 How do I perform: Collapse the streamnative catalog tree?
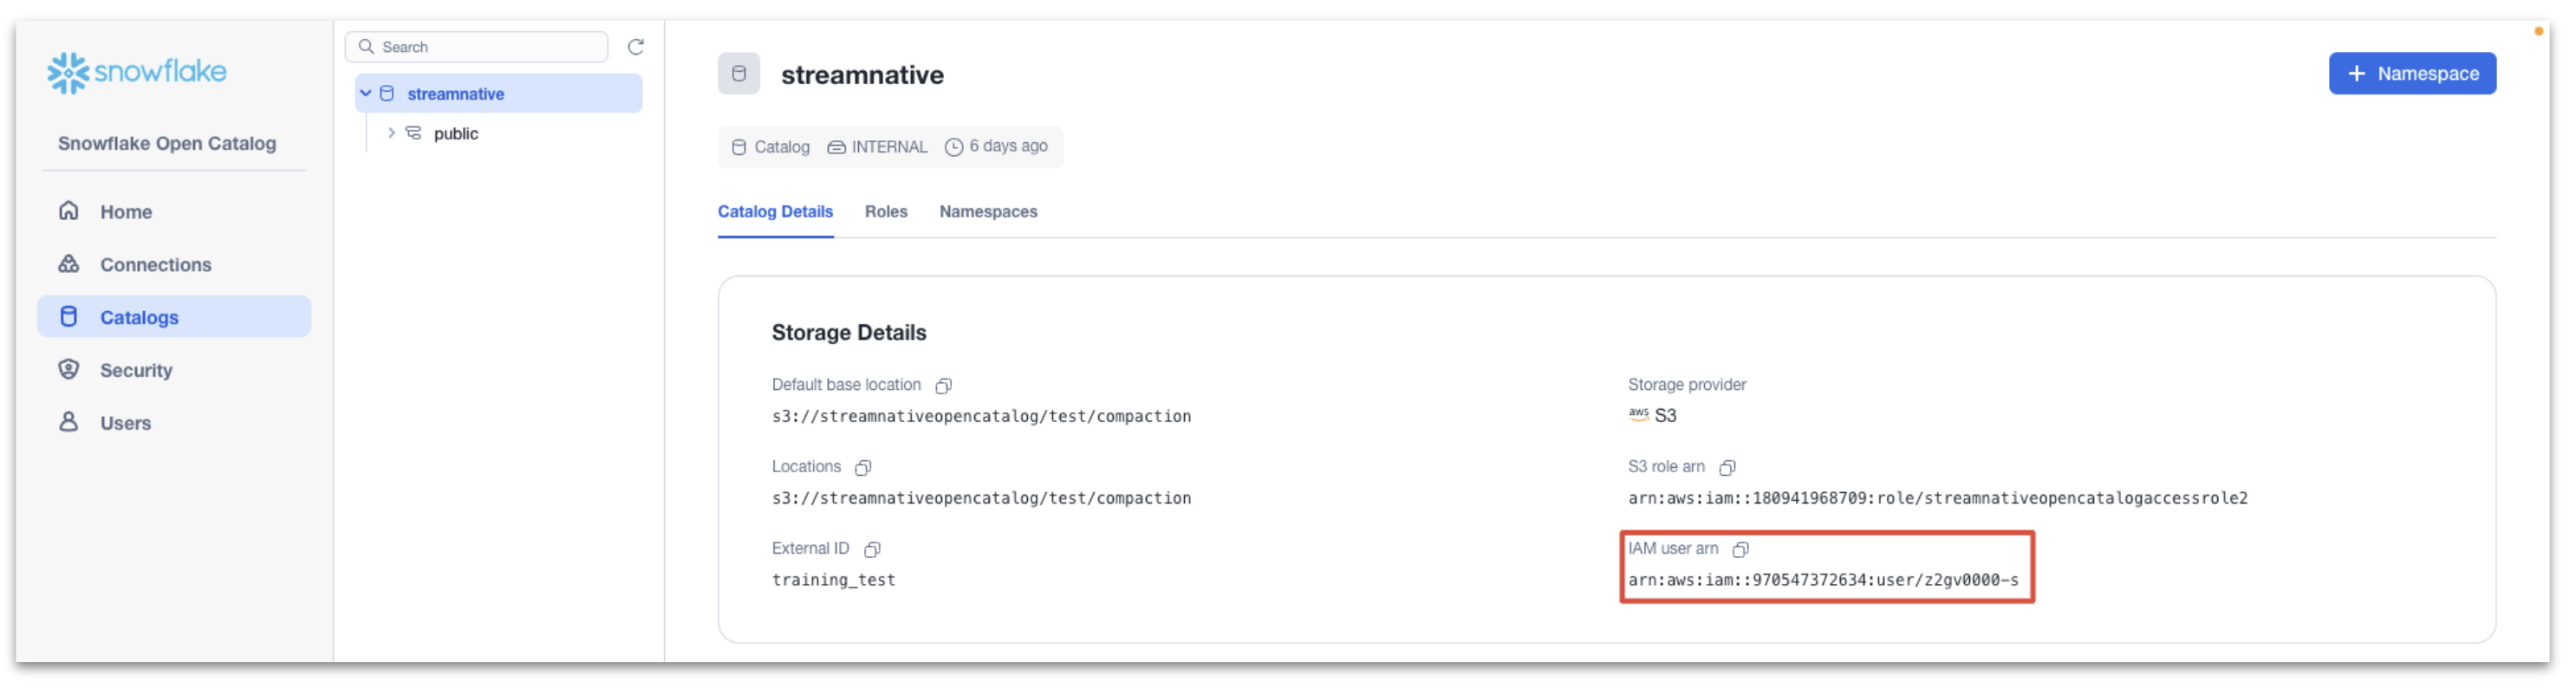coord(367,93)
